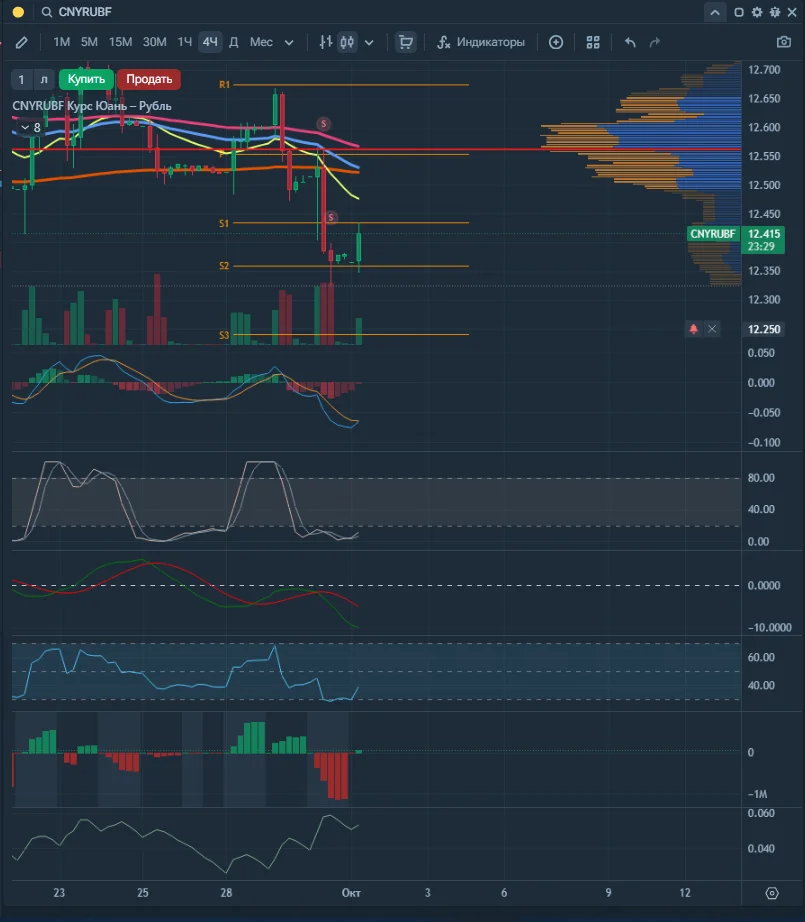Click the upper S signal marker near 12.600
Viewport: 805px width, 922px height.
(323, 124)
